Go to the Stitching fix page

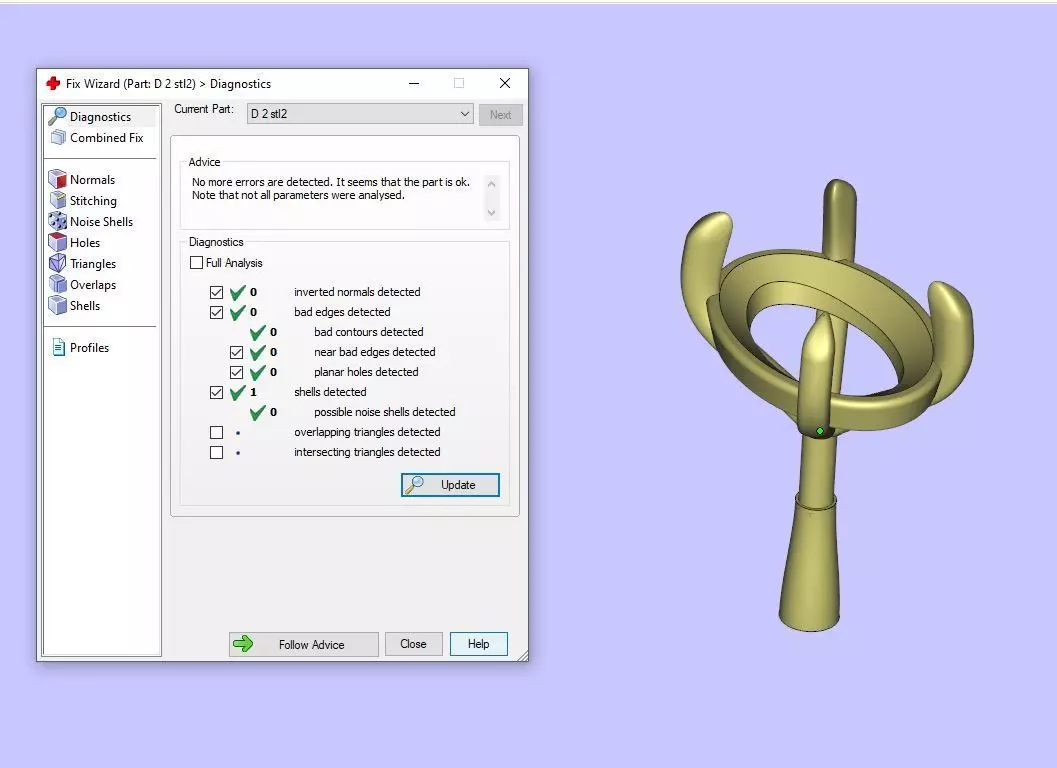tap(93, 200)
